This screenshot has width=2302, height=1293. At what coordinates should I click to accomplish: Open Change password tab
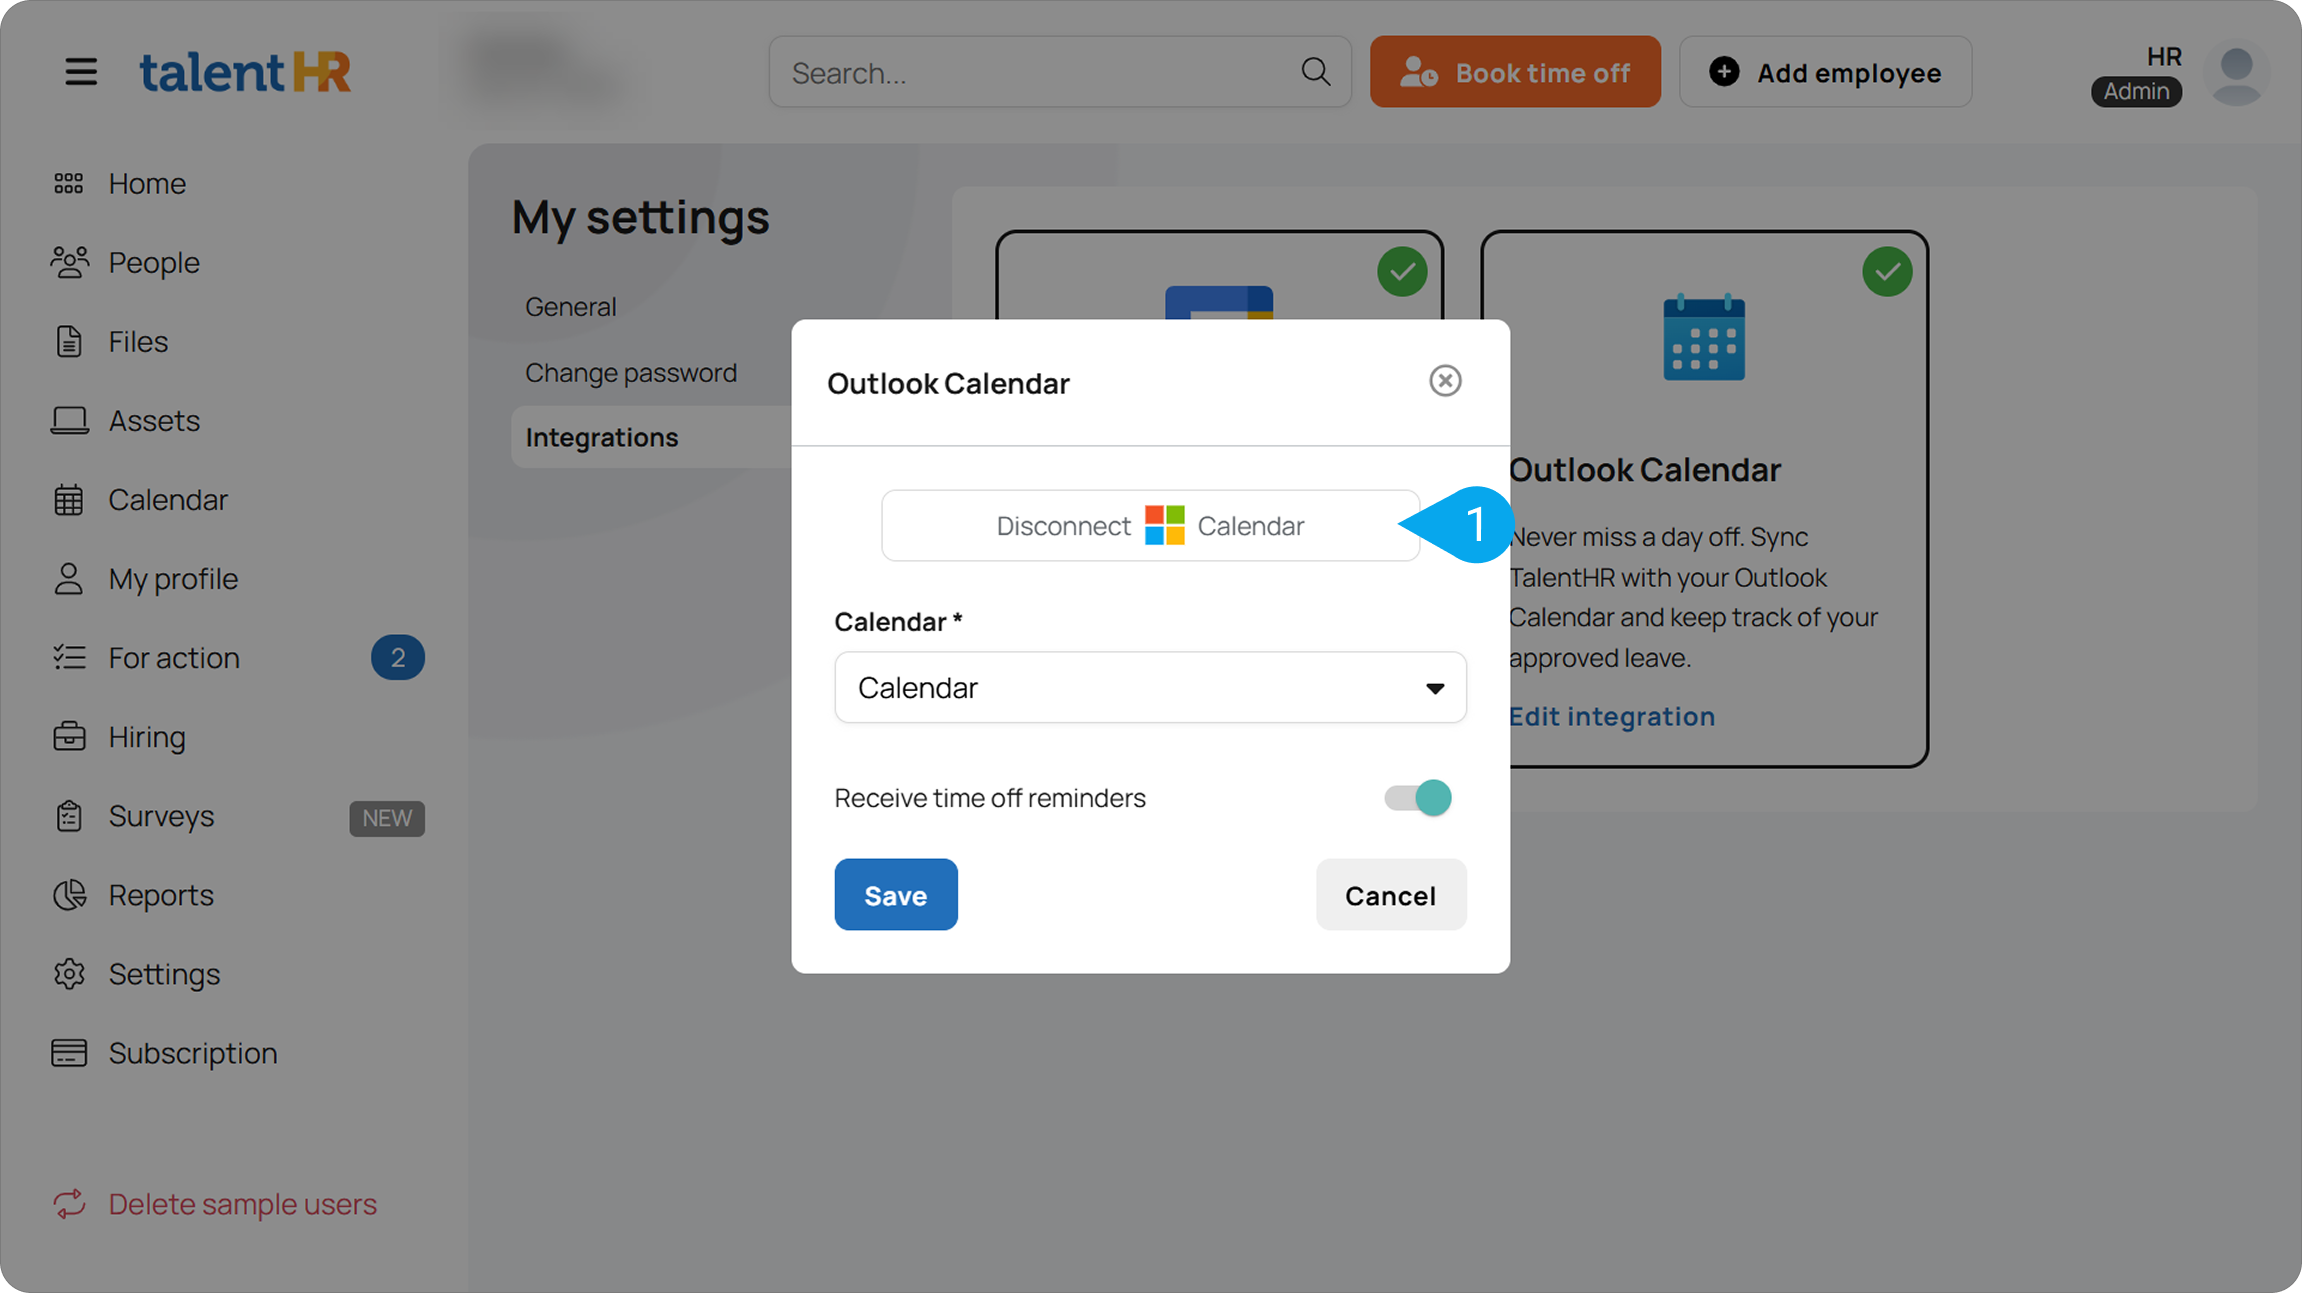point(631,373)
